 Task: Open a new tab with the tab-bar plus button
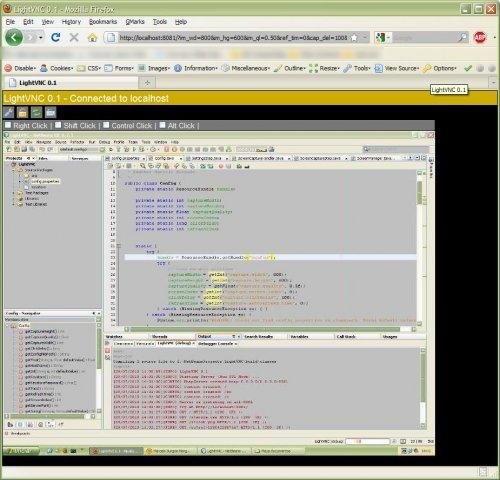click(x=147, y=83)
